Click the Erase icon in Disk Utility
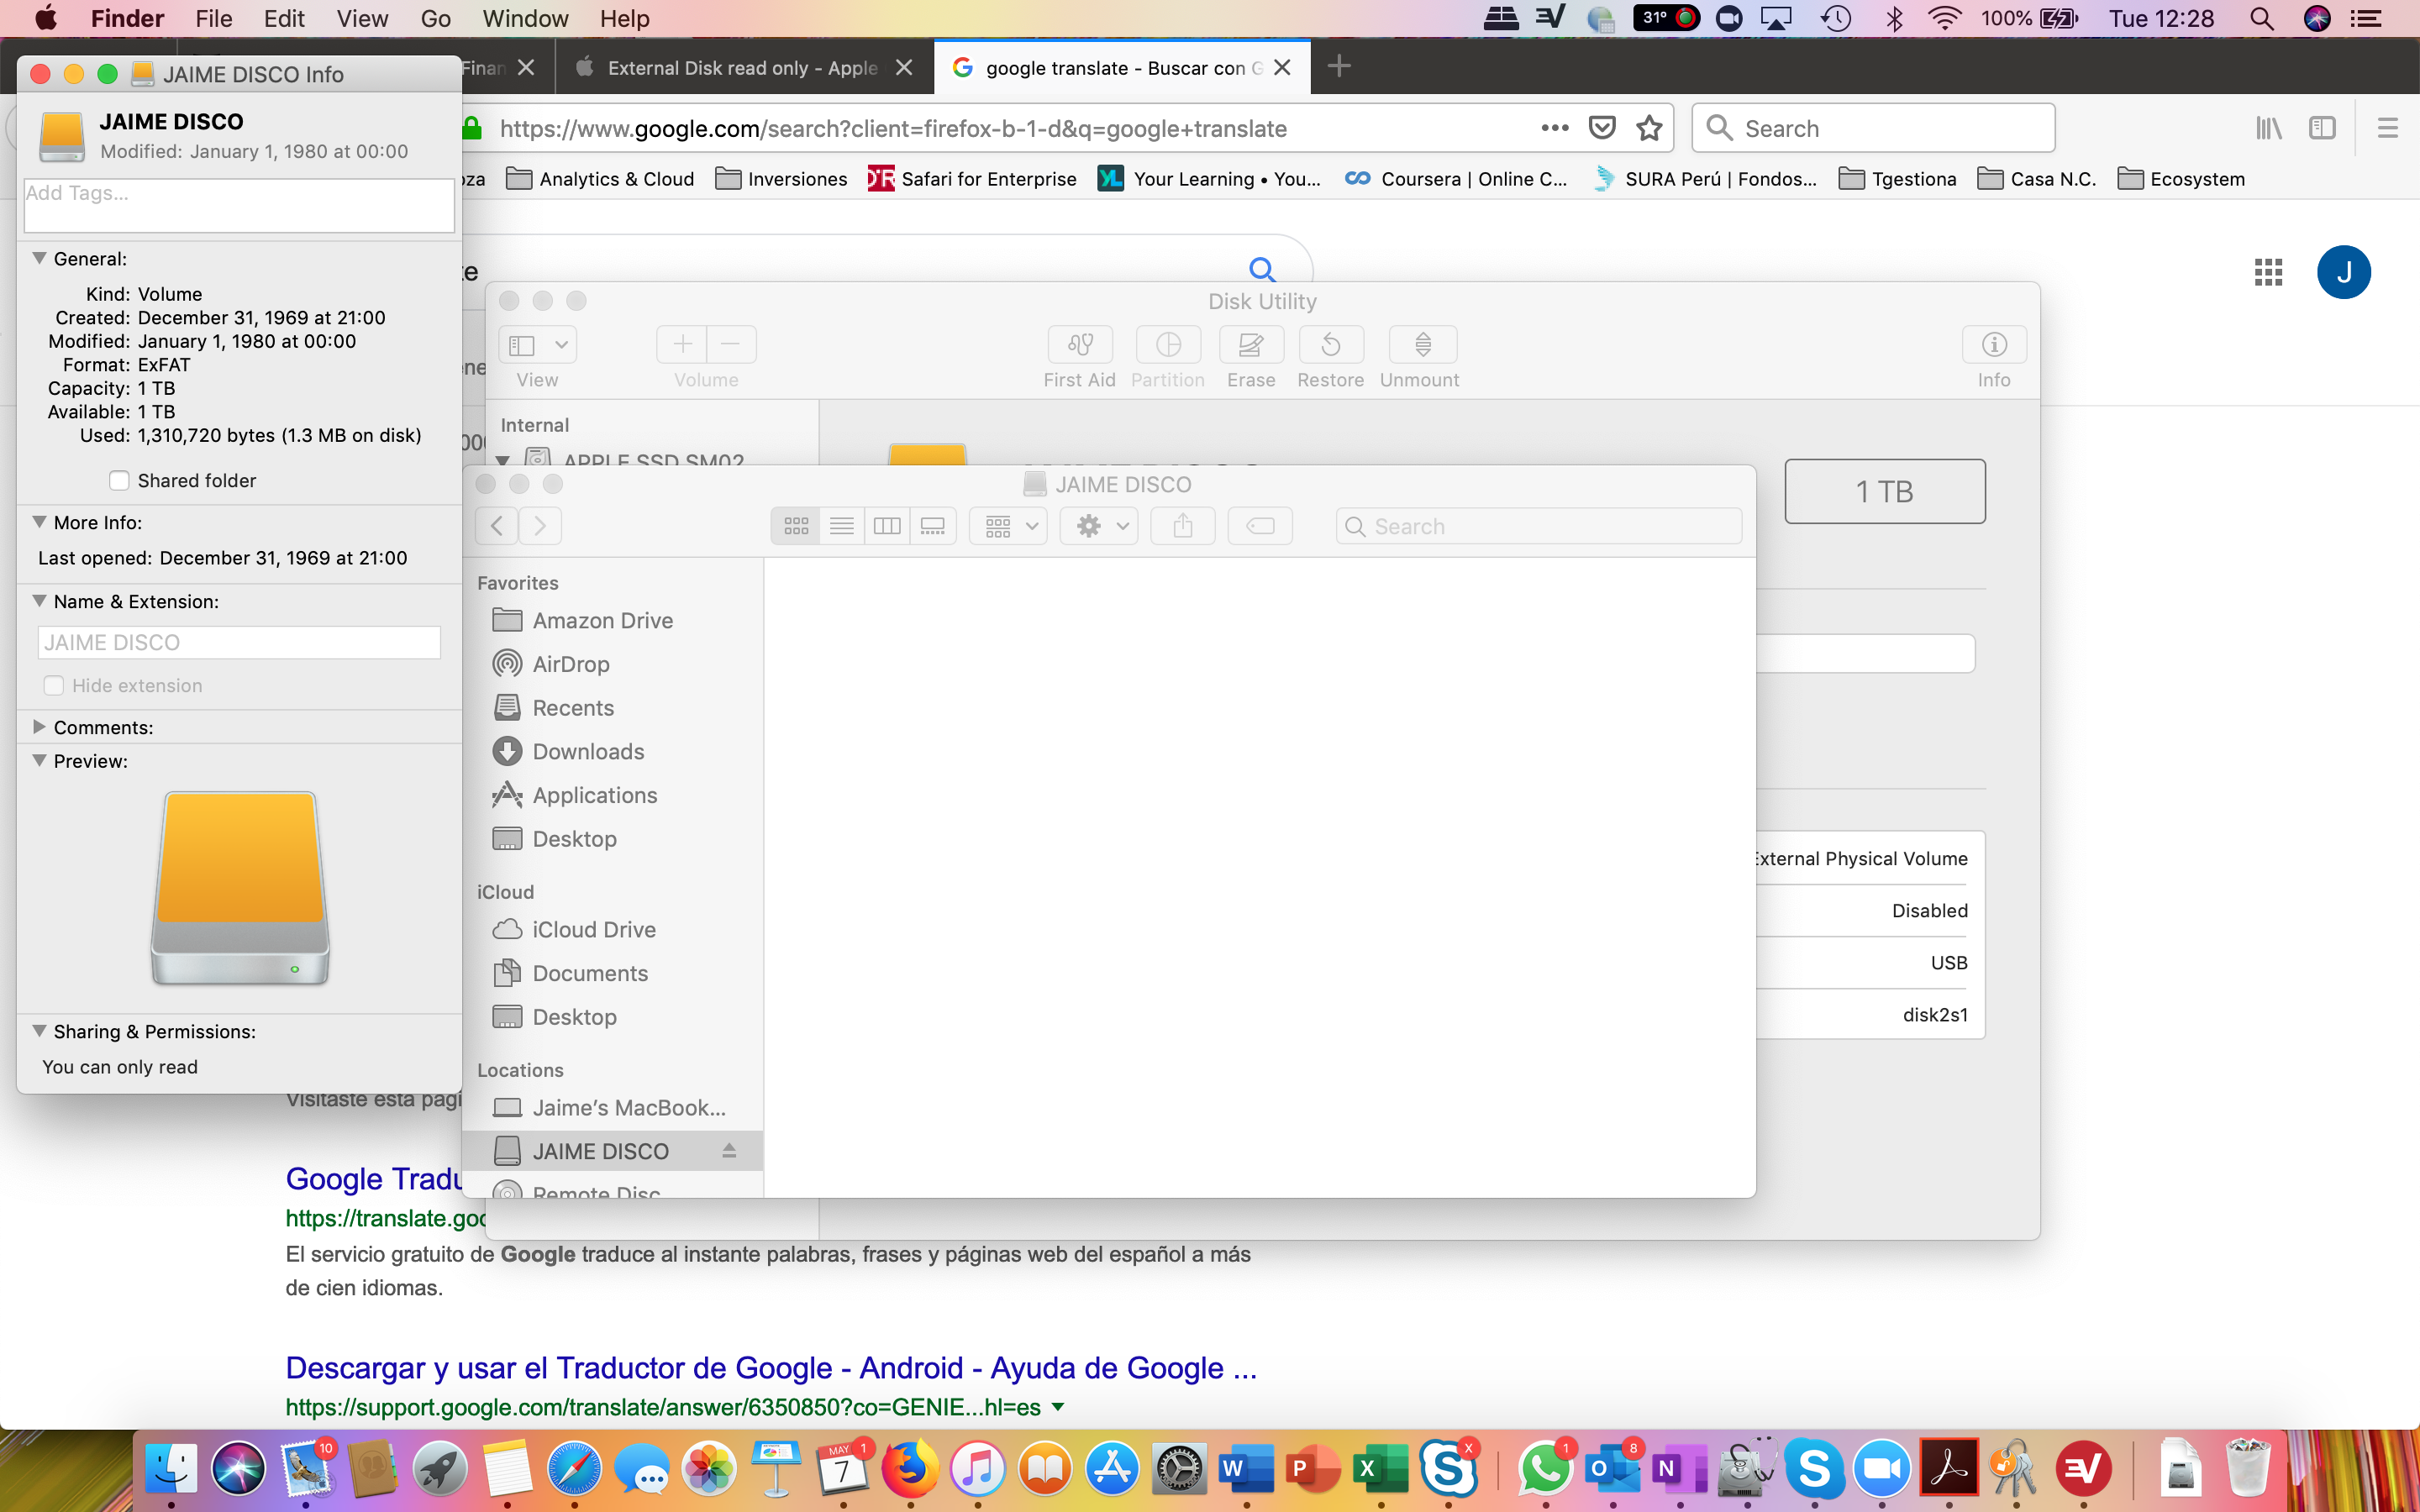 click(x=1250, y=345)
